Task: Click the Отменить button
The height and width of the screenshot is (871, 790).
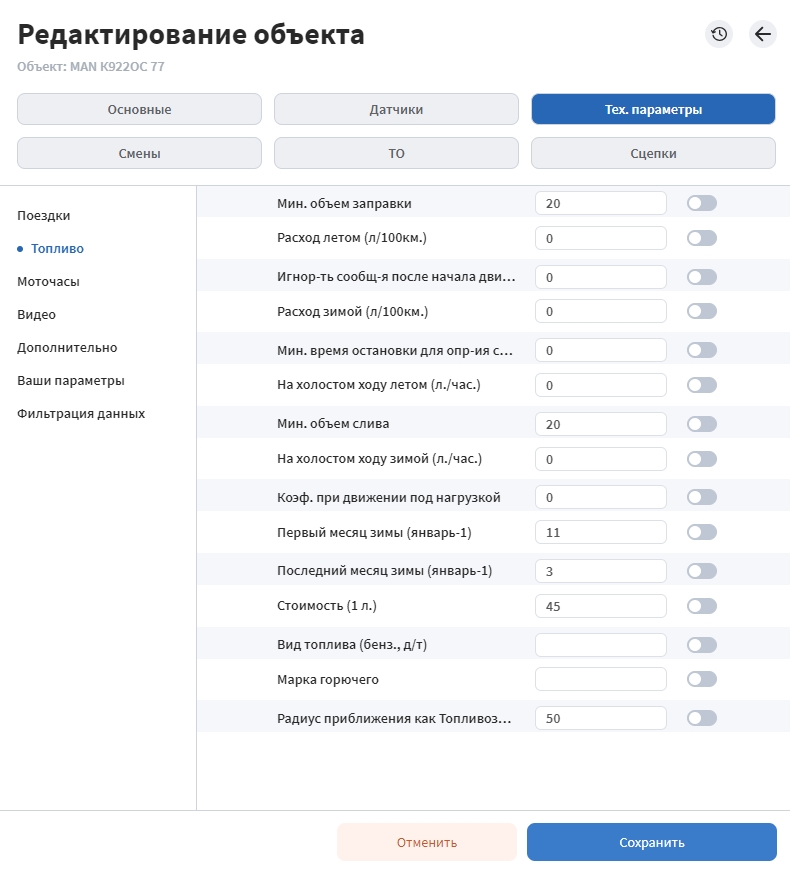Action: tap(427, 842)
